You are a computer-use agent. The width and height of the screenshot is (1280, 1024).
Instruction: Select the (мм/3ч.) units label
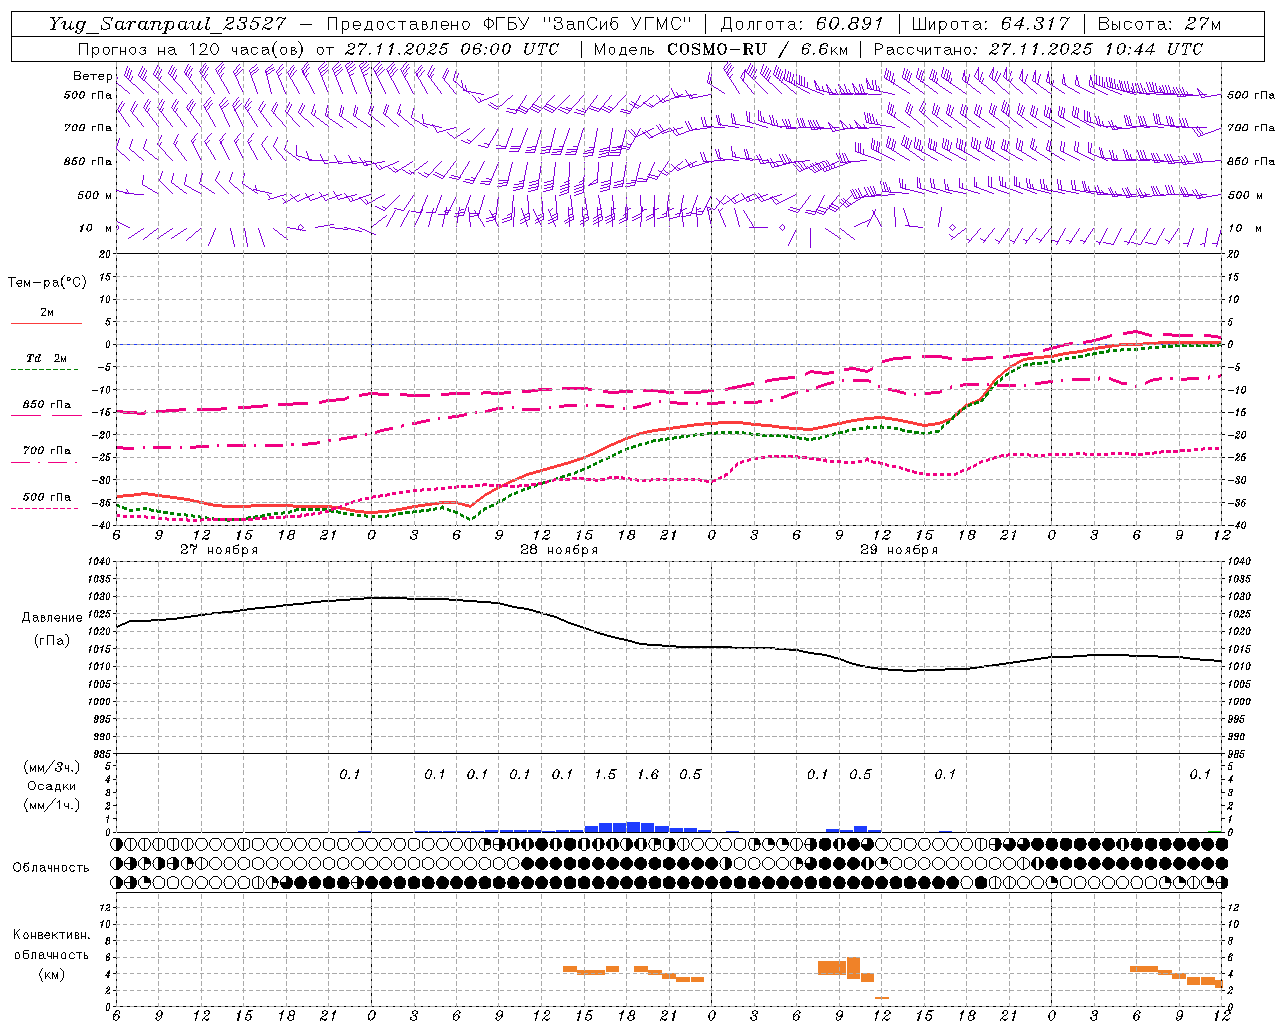coord(52,767)
